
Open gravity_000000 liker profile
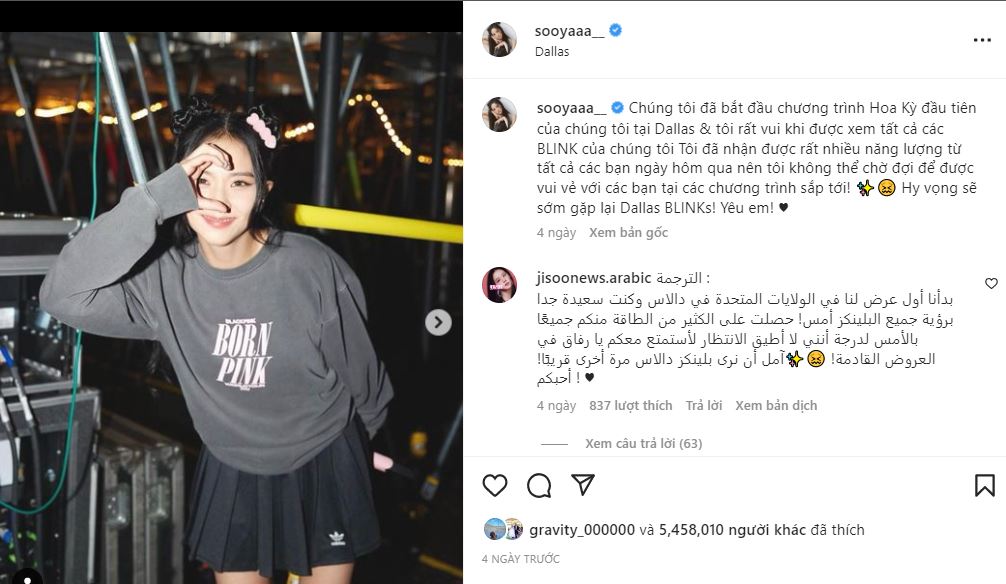(x=582, y=530)
